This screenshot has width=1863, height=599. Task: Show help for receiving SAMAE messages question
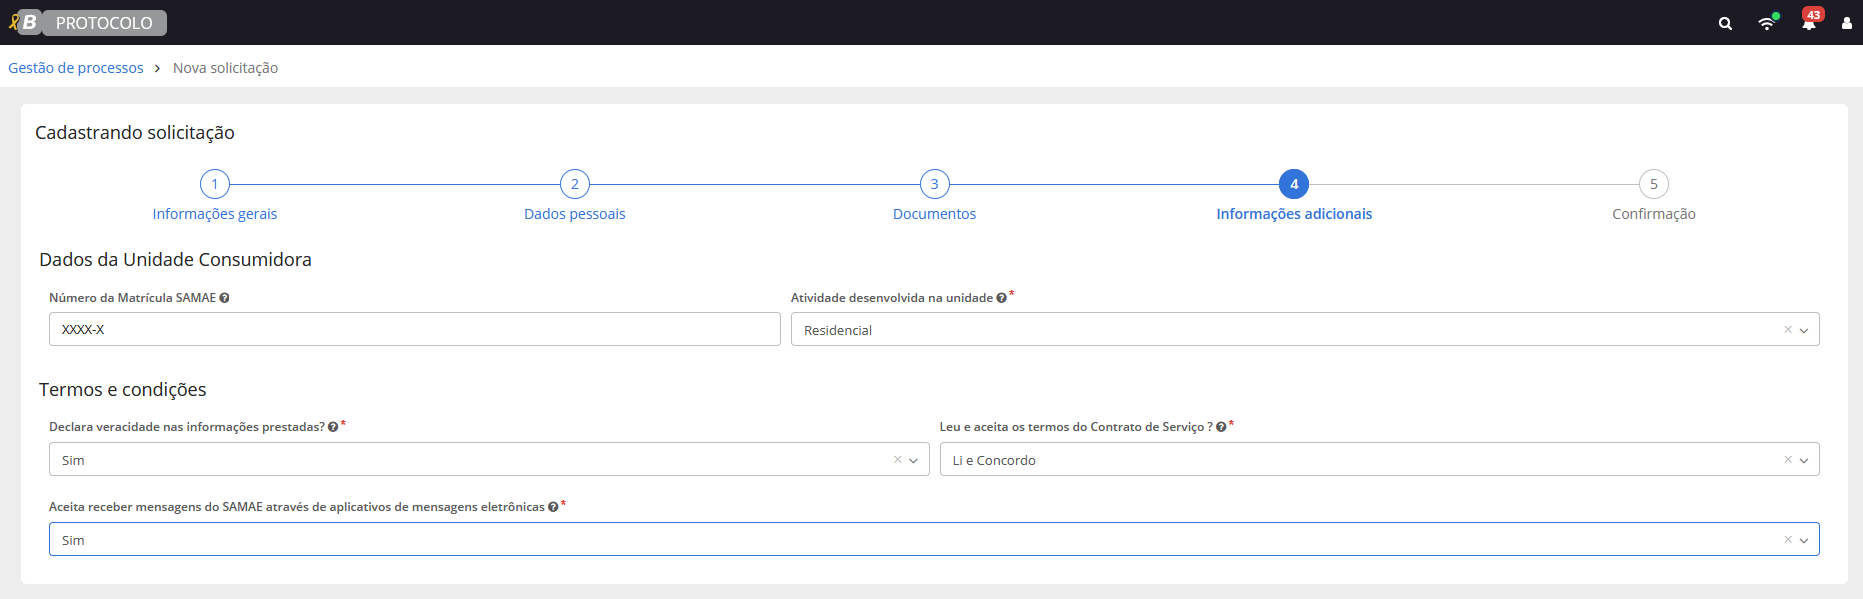pyautogui.click(x=553, y=507)
